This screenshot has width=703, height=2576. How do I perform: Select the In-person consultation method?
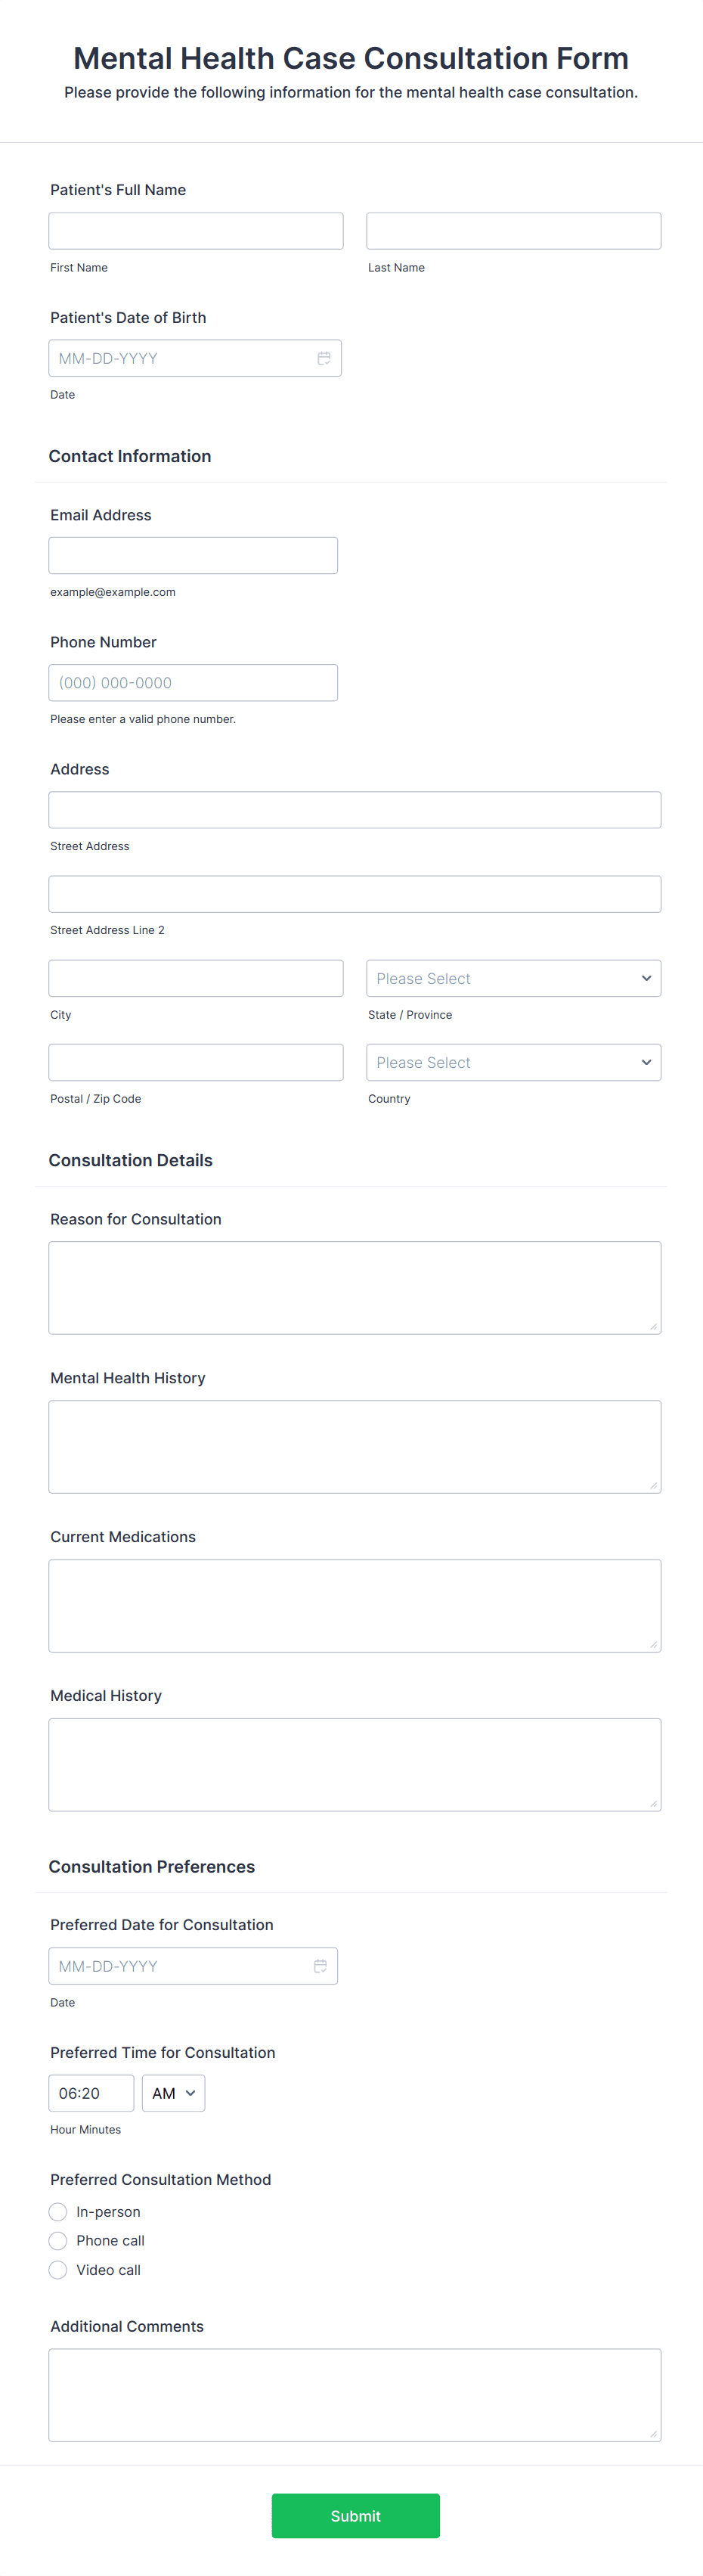tap(58, 2212)
